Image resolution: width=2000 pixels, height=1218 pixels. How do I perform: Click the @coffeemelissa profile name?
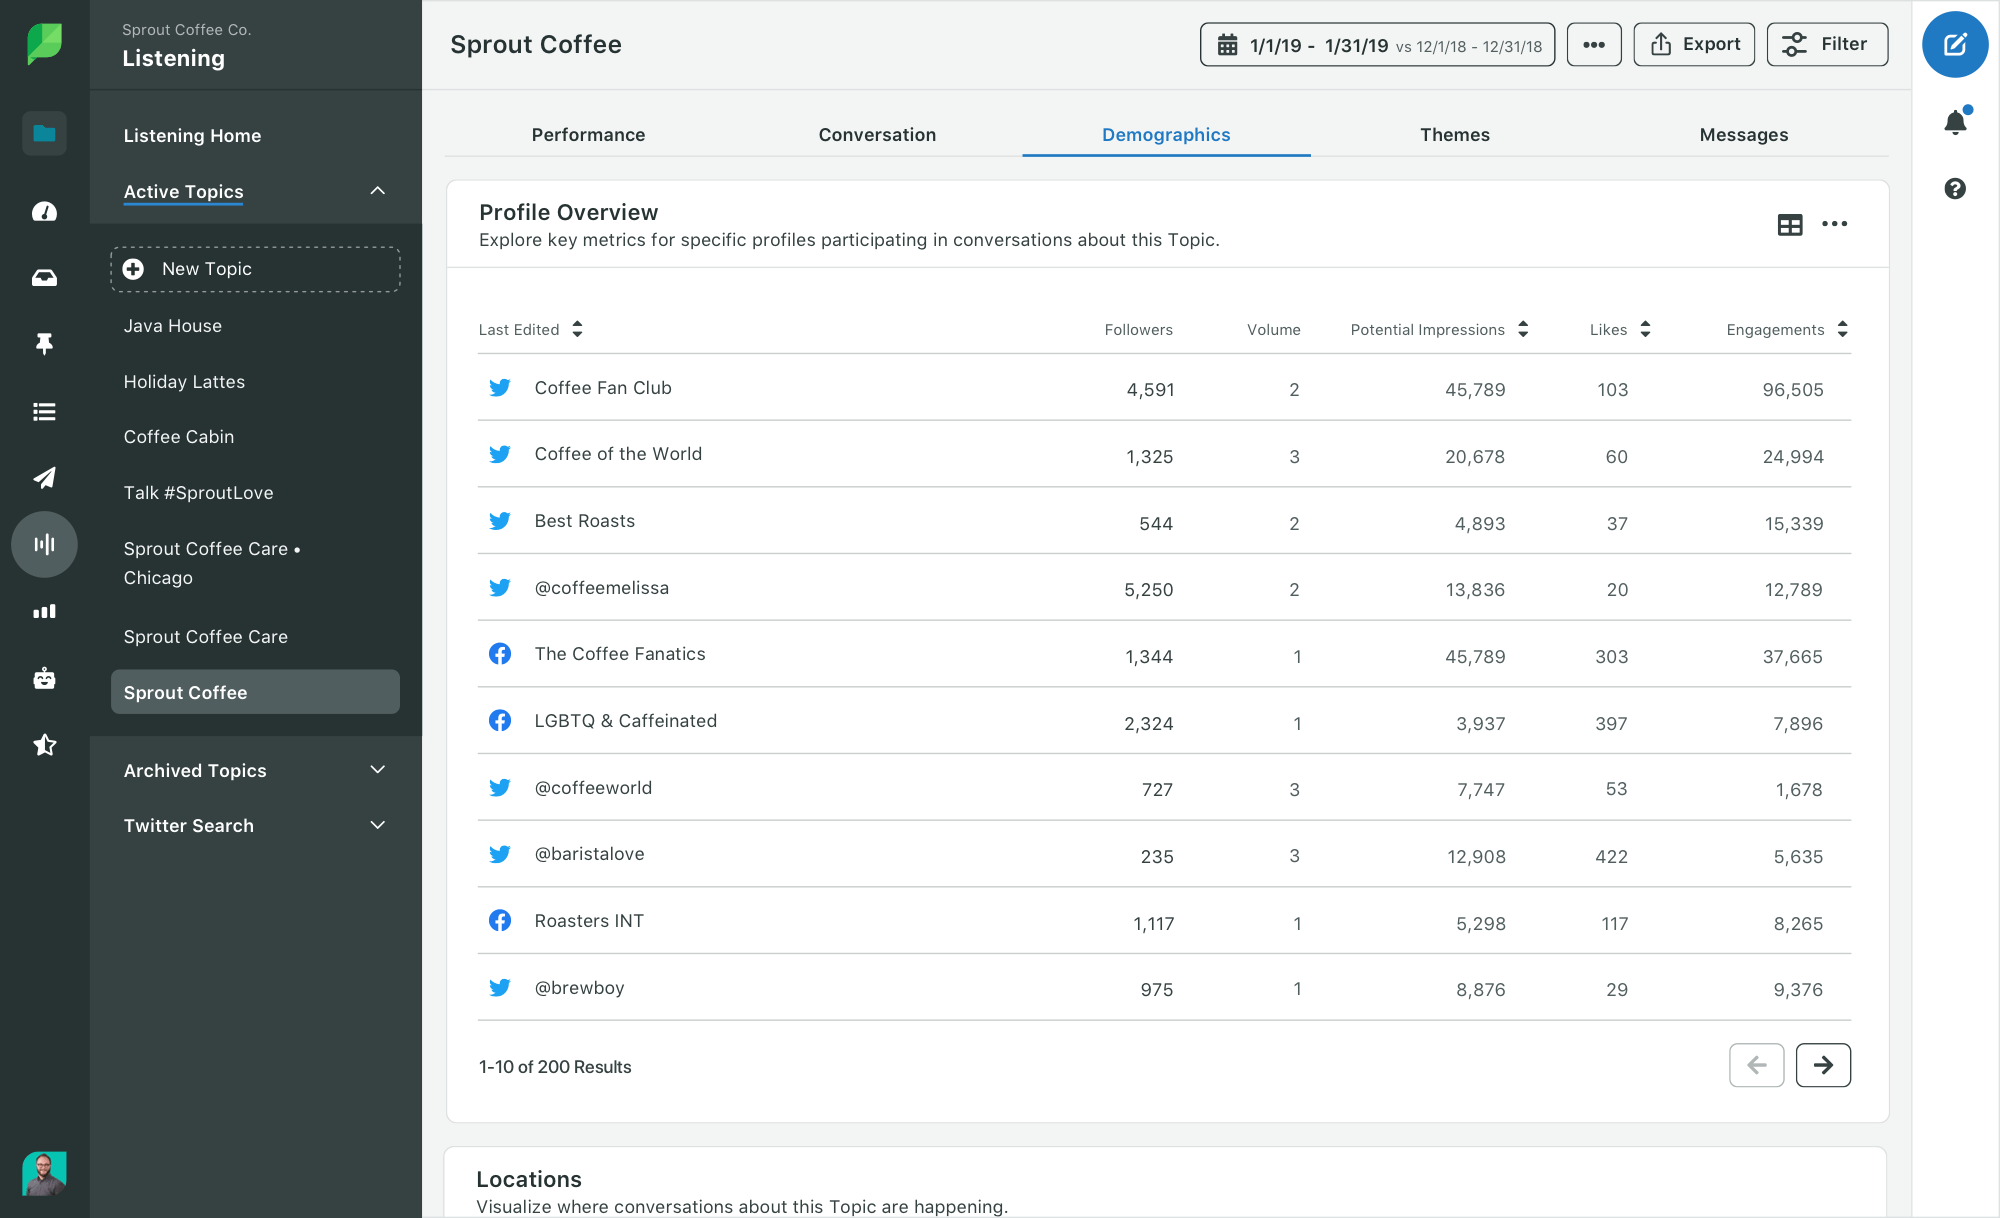coord(601,588)
